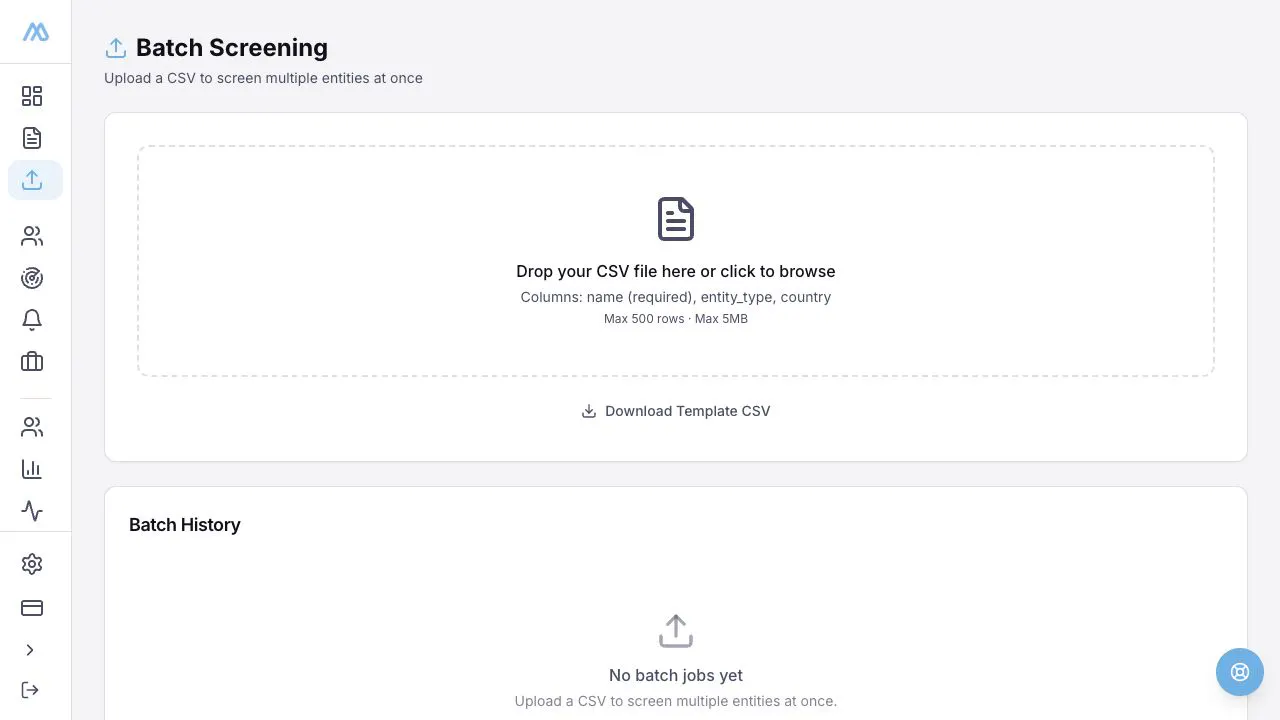Click Download Template CSV link
The width and height of the screenshot is (1280, 720).
click(x=676, y=411)
